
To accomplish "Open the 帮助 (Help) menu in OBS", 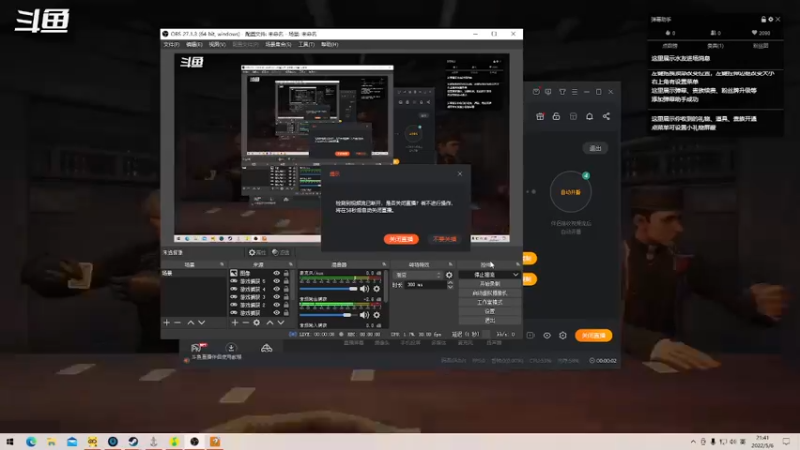I will click(330, 44).
